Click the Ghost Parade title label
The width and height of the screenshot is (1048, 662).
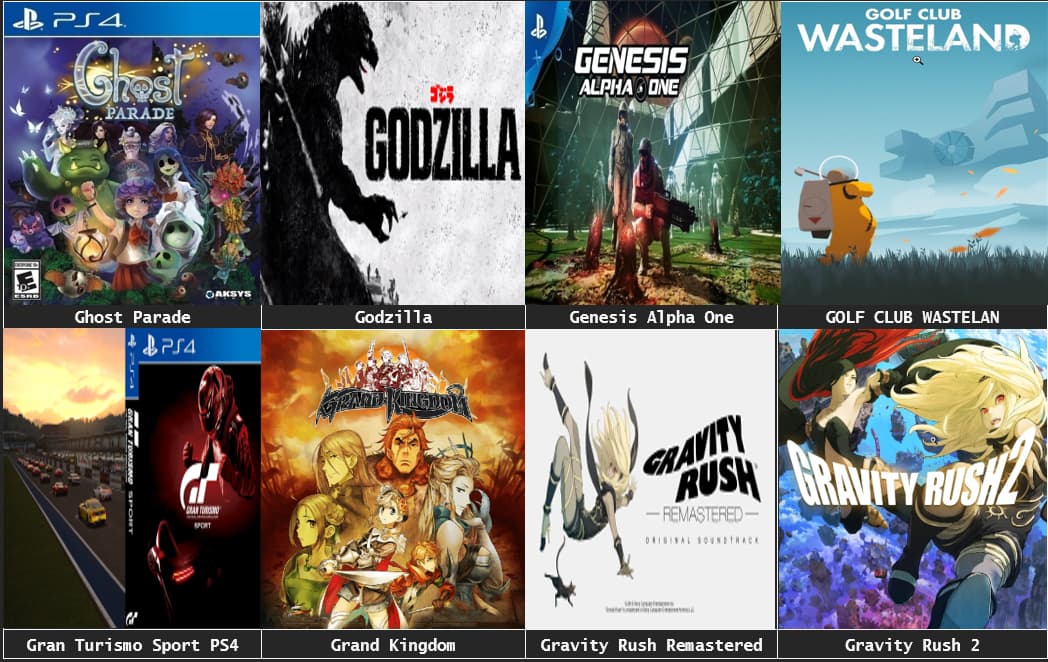tap(132, 317)
